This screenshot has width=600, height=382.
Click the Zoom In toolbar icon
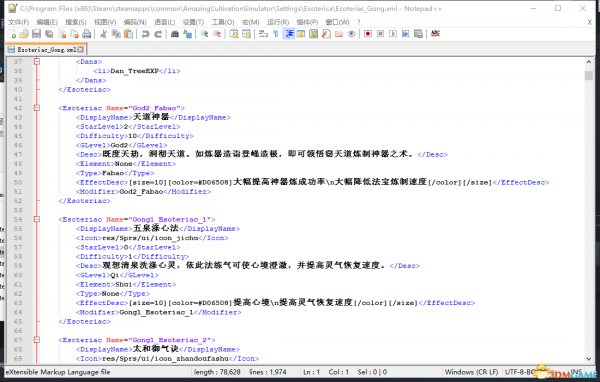[x=204, y=34]
